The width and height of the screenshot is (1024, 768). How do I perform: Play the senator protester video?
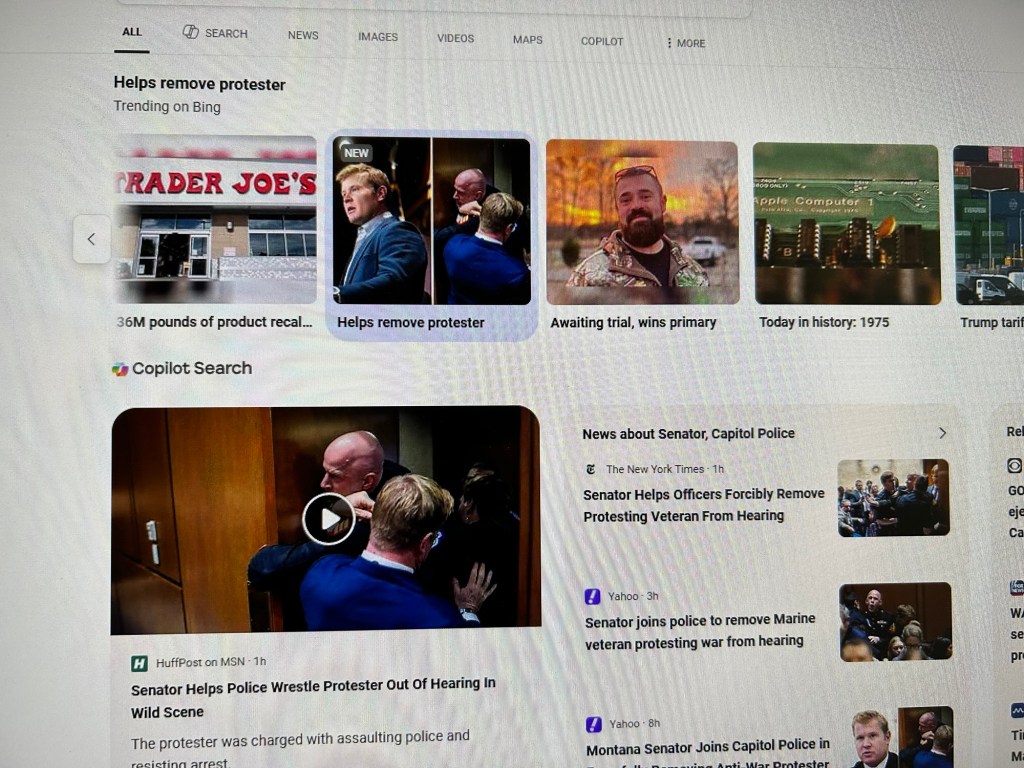(328, 518)
